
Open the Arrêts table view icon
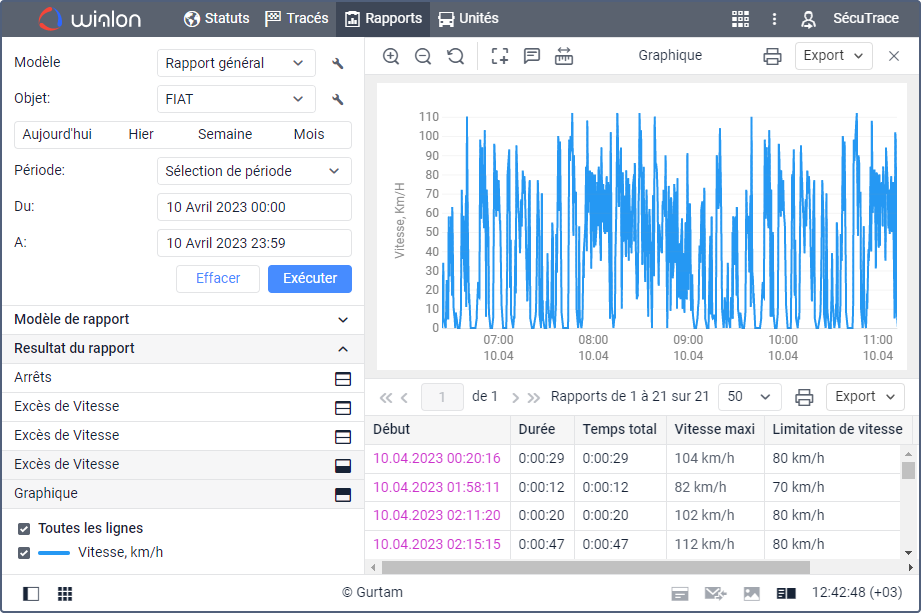coord(342,378)
